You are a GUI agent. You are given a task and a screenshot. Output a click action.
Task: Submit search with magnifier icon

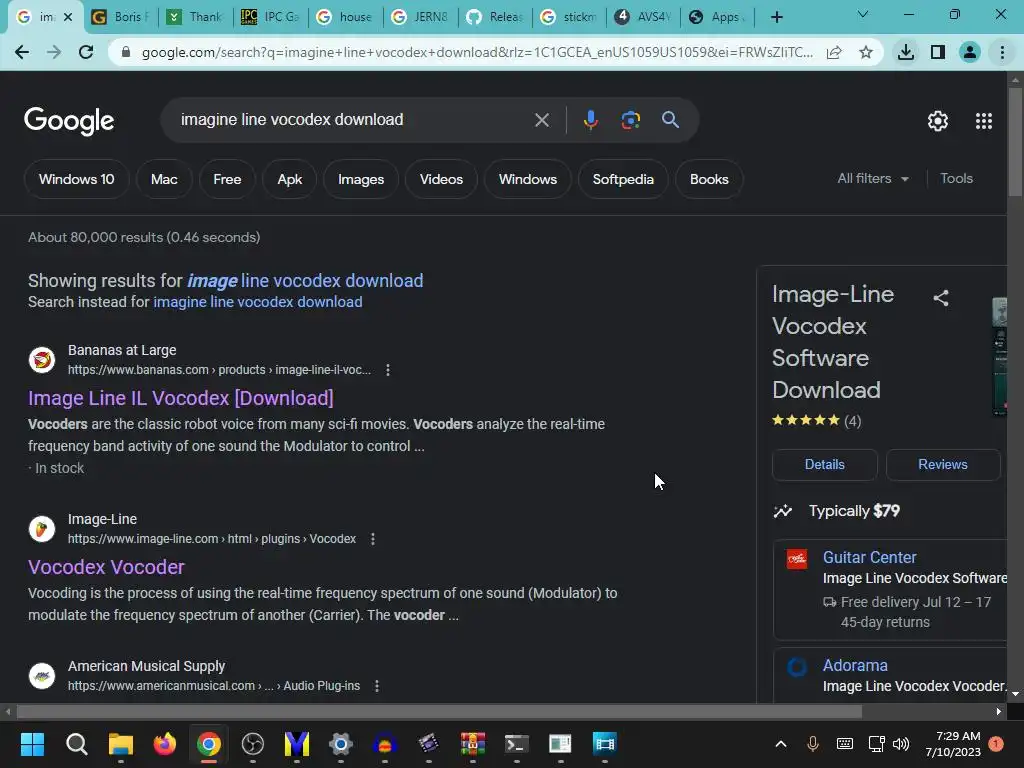(x=670, y=120)
